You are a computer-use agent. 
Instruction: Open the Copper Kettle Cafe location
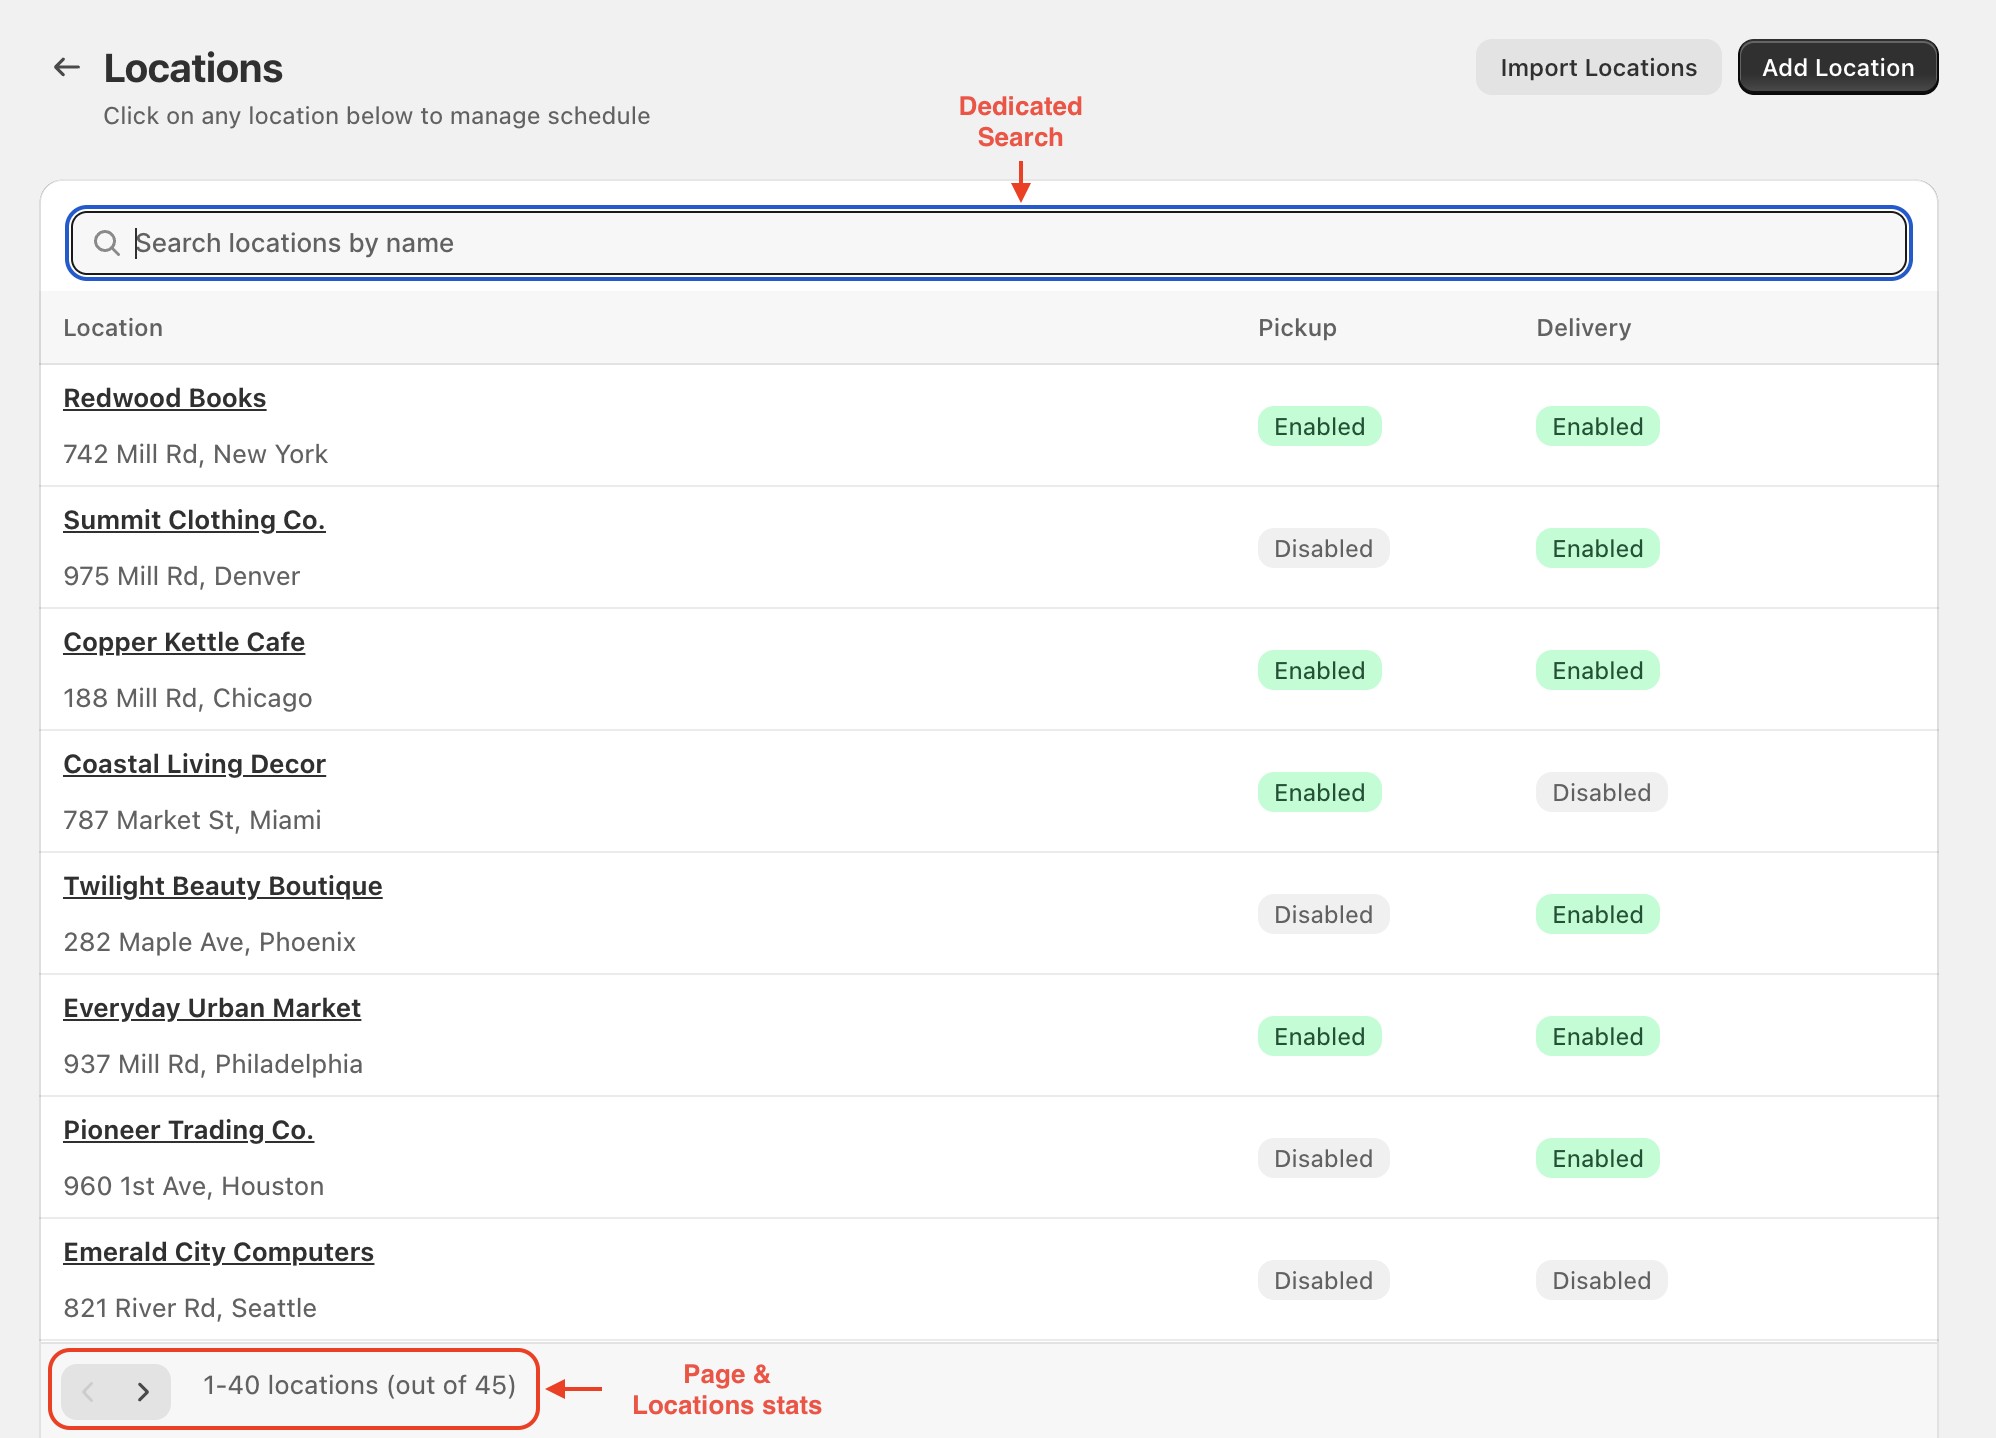(184, 642)
